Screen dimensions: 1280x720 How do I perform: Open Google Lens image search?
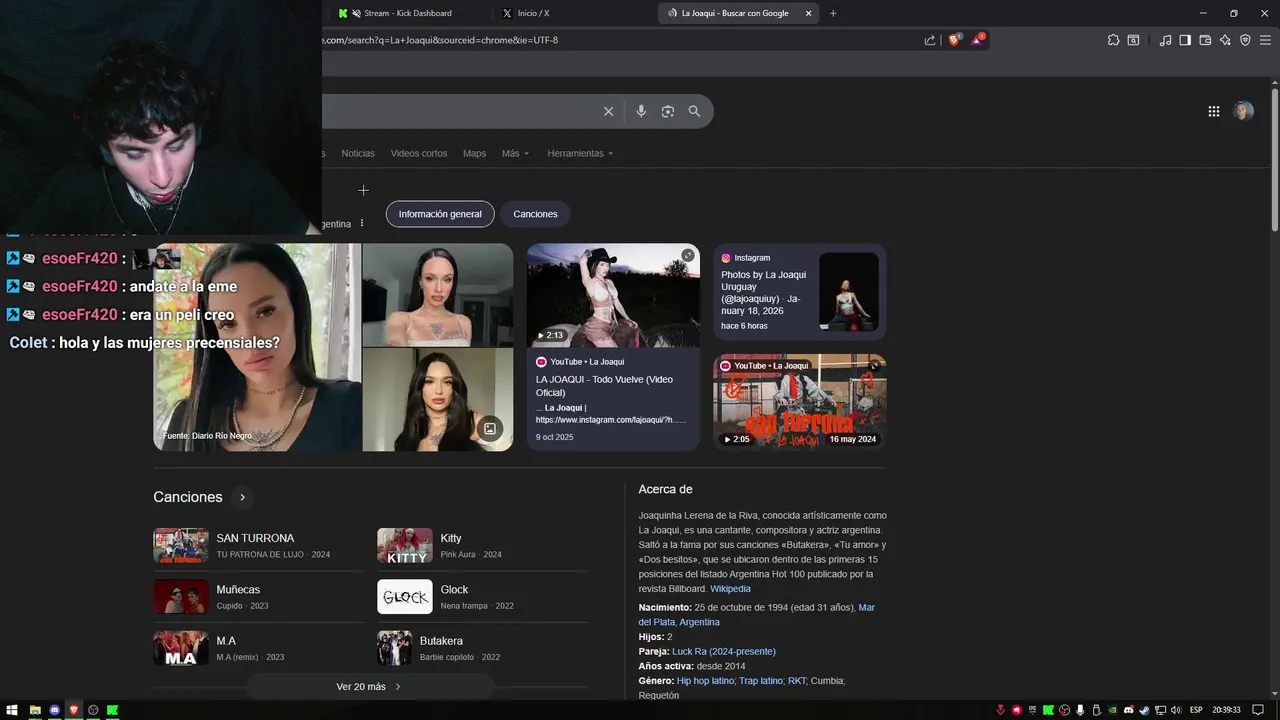668,111
